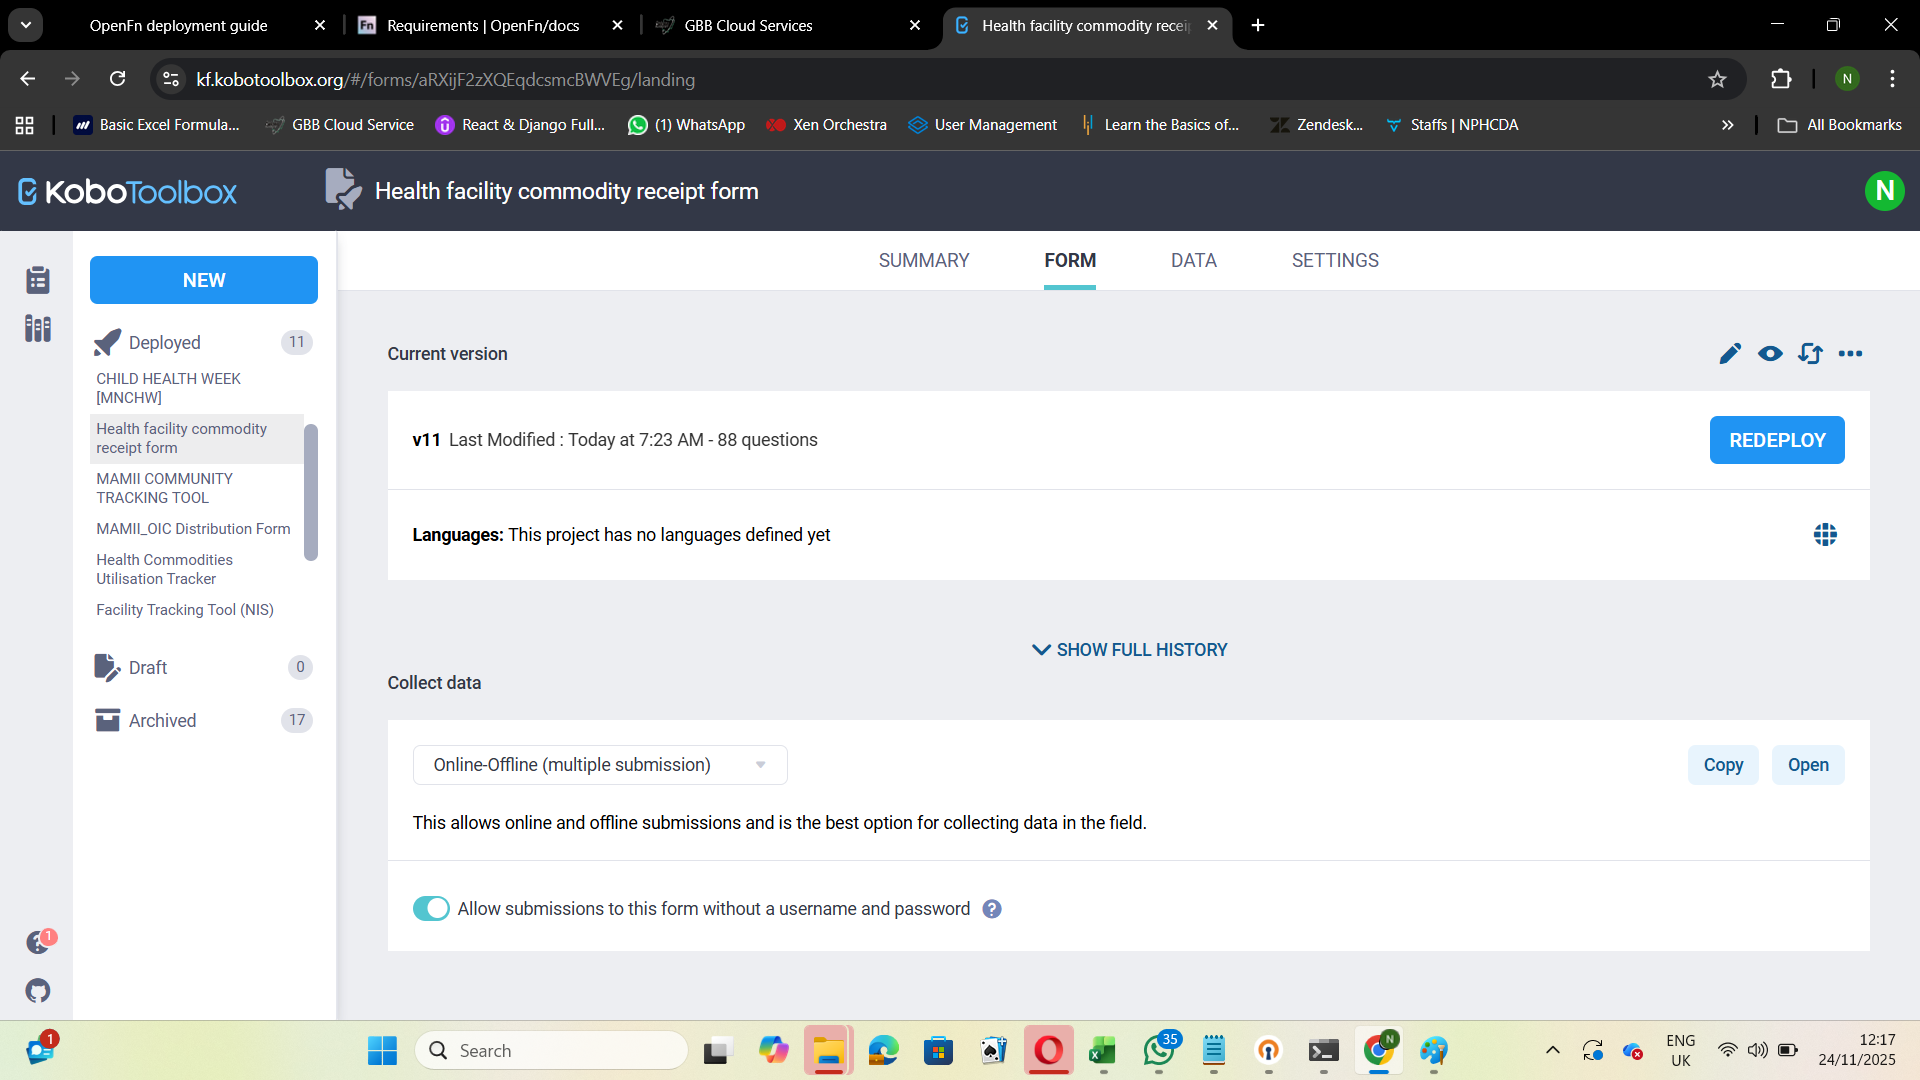Image resolution: width=1920 pixels, height=1080 pixels.
Task: Expand Show Full History
Action: tap(1129, 650)
